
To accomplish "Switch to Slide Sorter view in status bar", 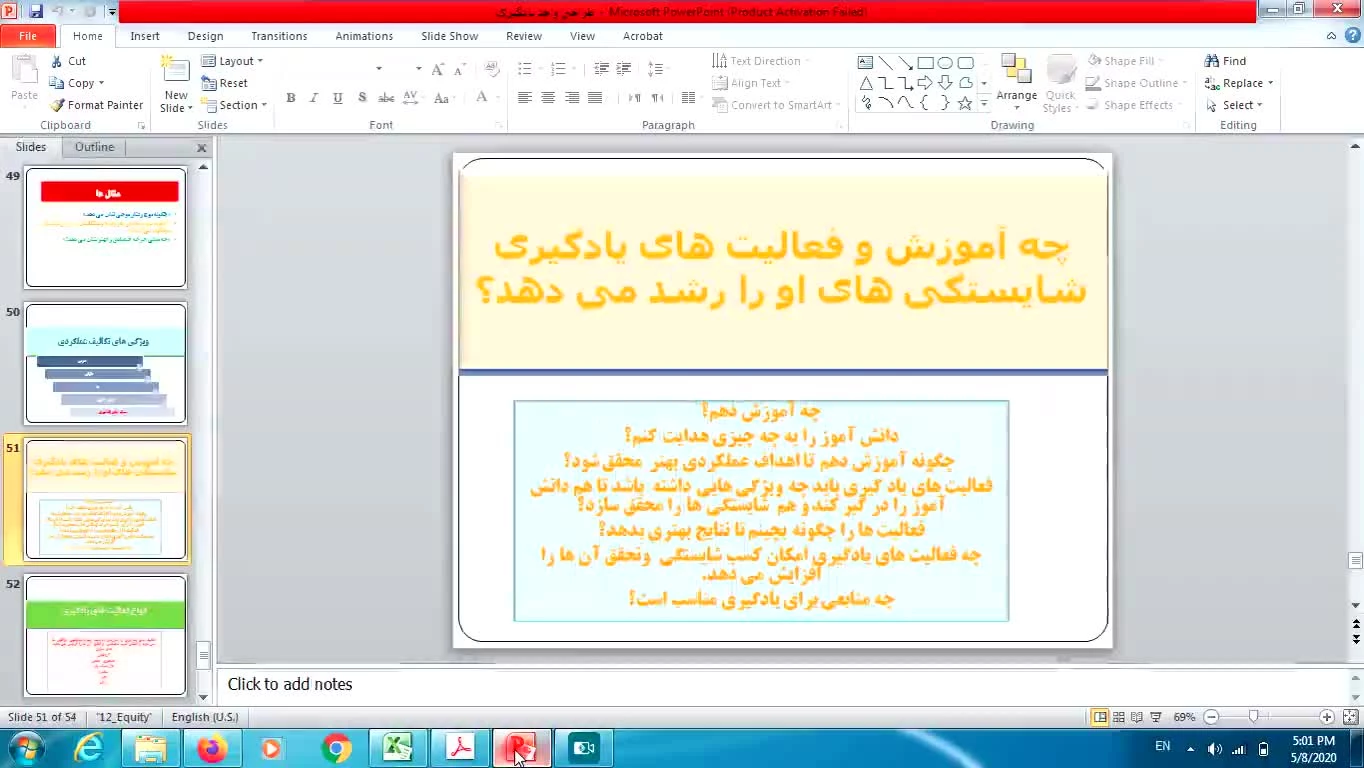I will point(1119,717).
